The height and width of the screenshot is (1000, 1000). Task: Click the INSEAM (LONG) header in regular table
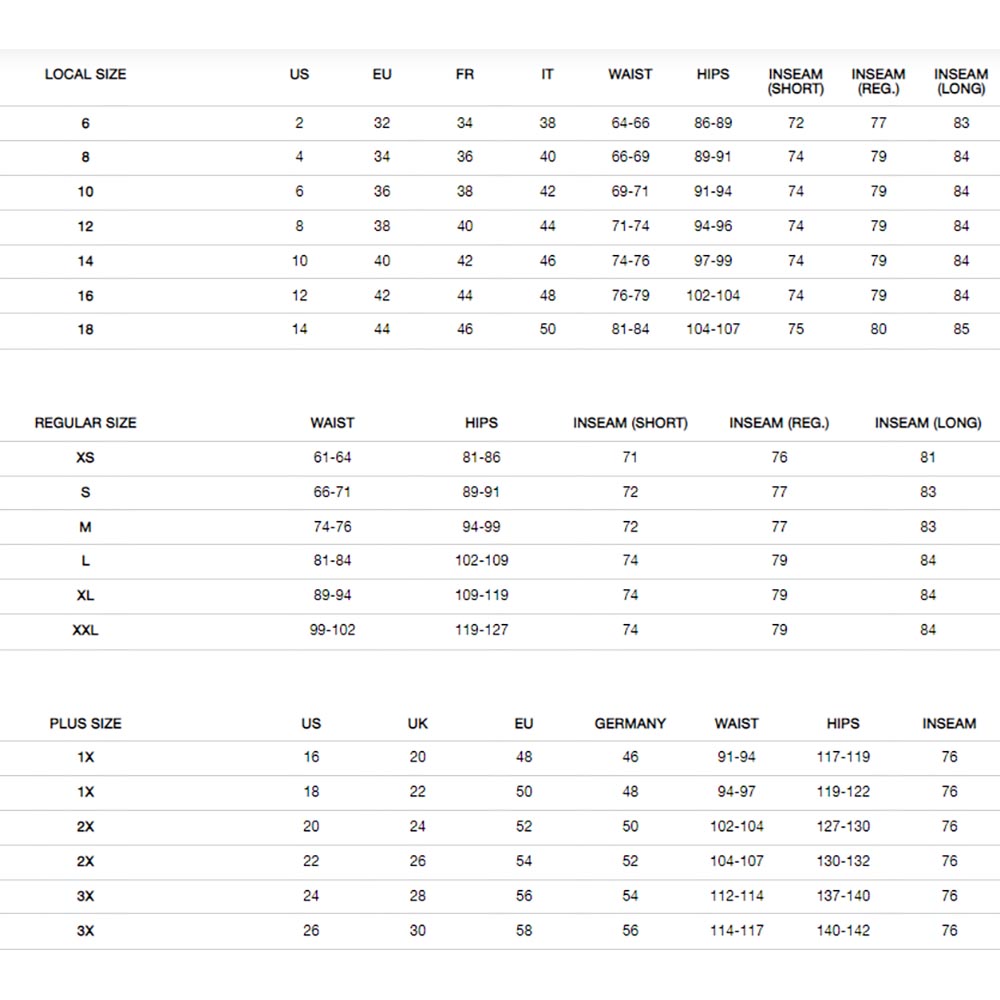(928, 423)
